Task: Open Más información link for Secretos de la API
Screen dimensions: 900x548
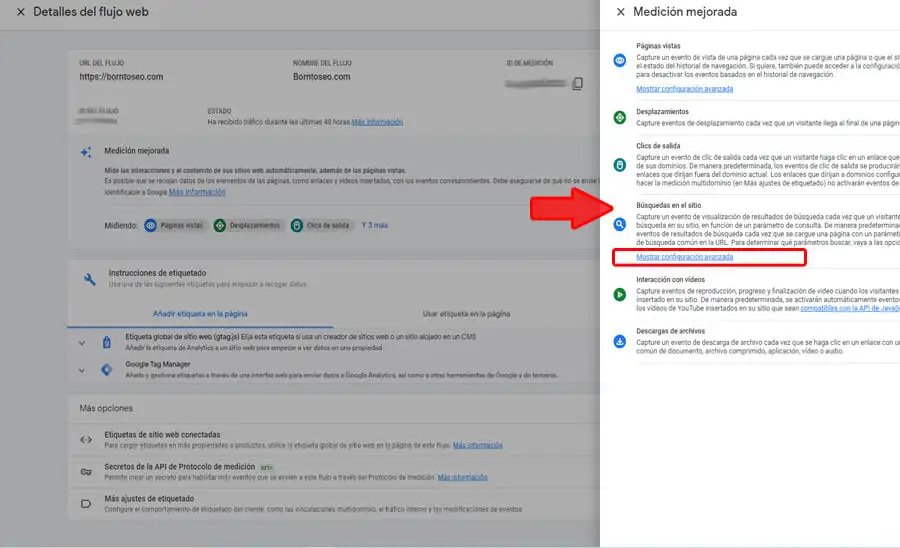Action: [x=463, y=477]
